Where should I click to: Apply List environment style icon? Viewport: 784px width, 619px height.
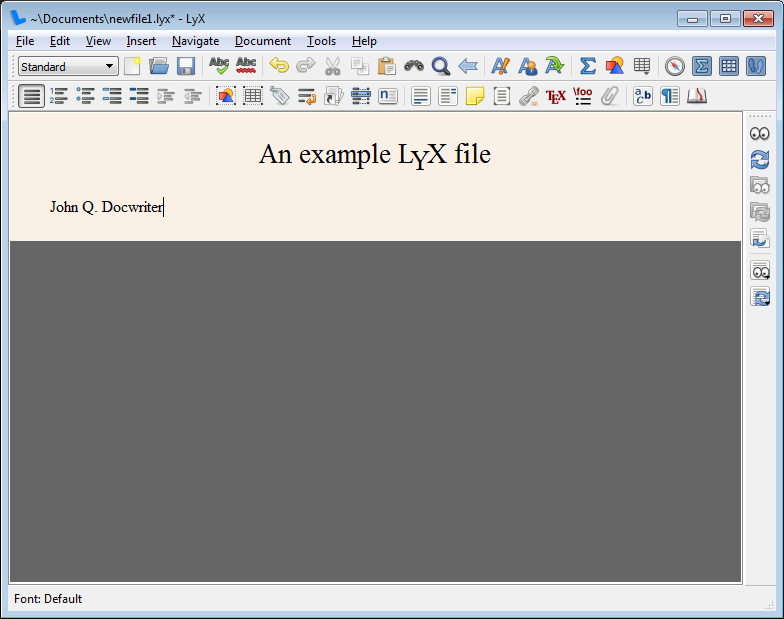(112, 96)
